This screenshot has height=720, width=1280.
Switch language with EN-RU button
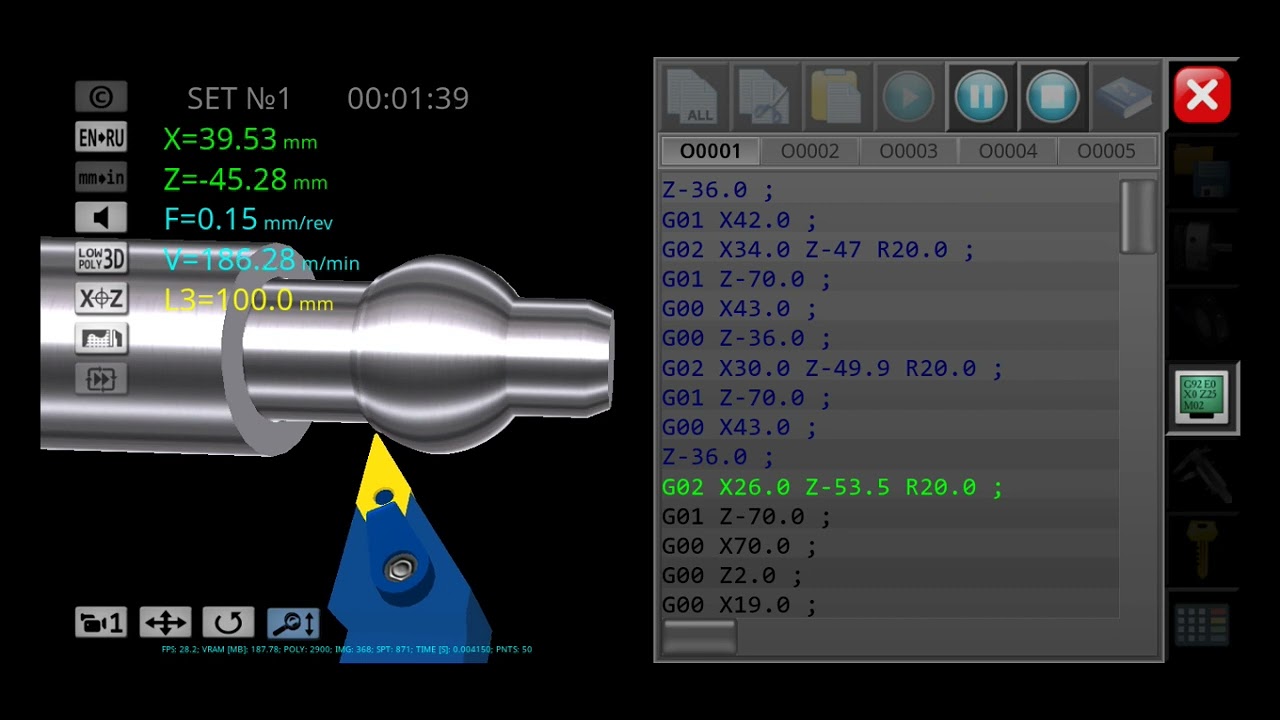pos(101,137)
